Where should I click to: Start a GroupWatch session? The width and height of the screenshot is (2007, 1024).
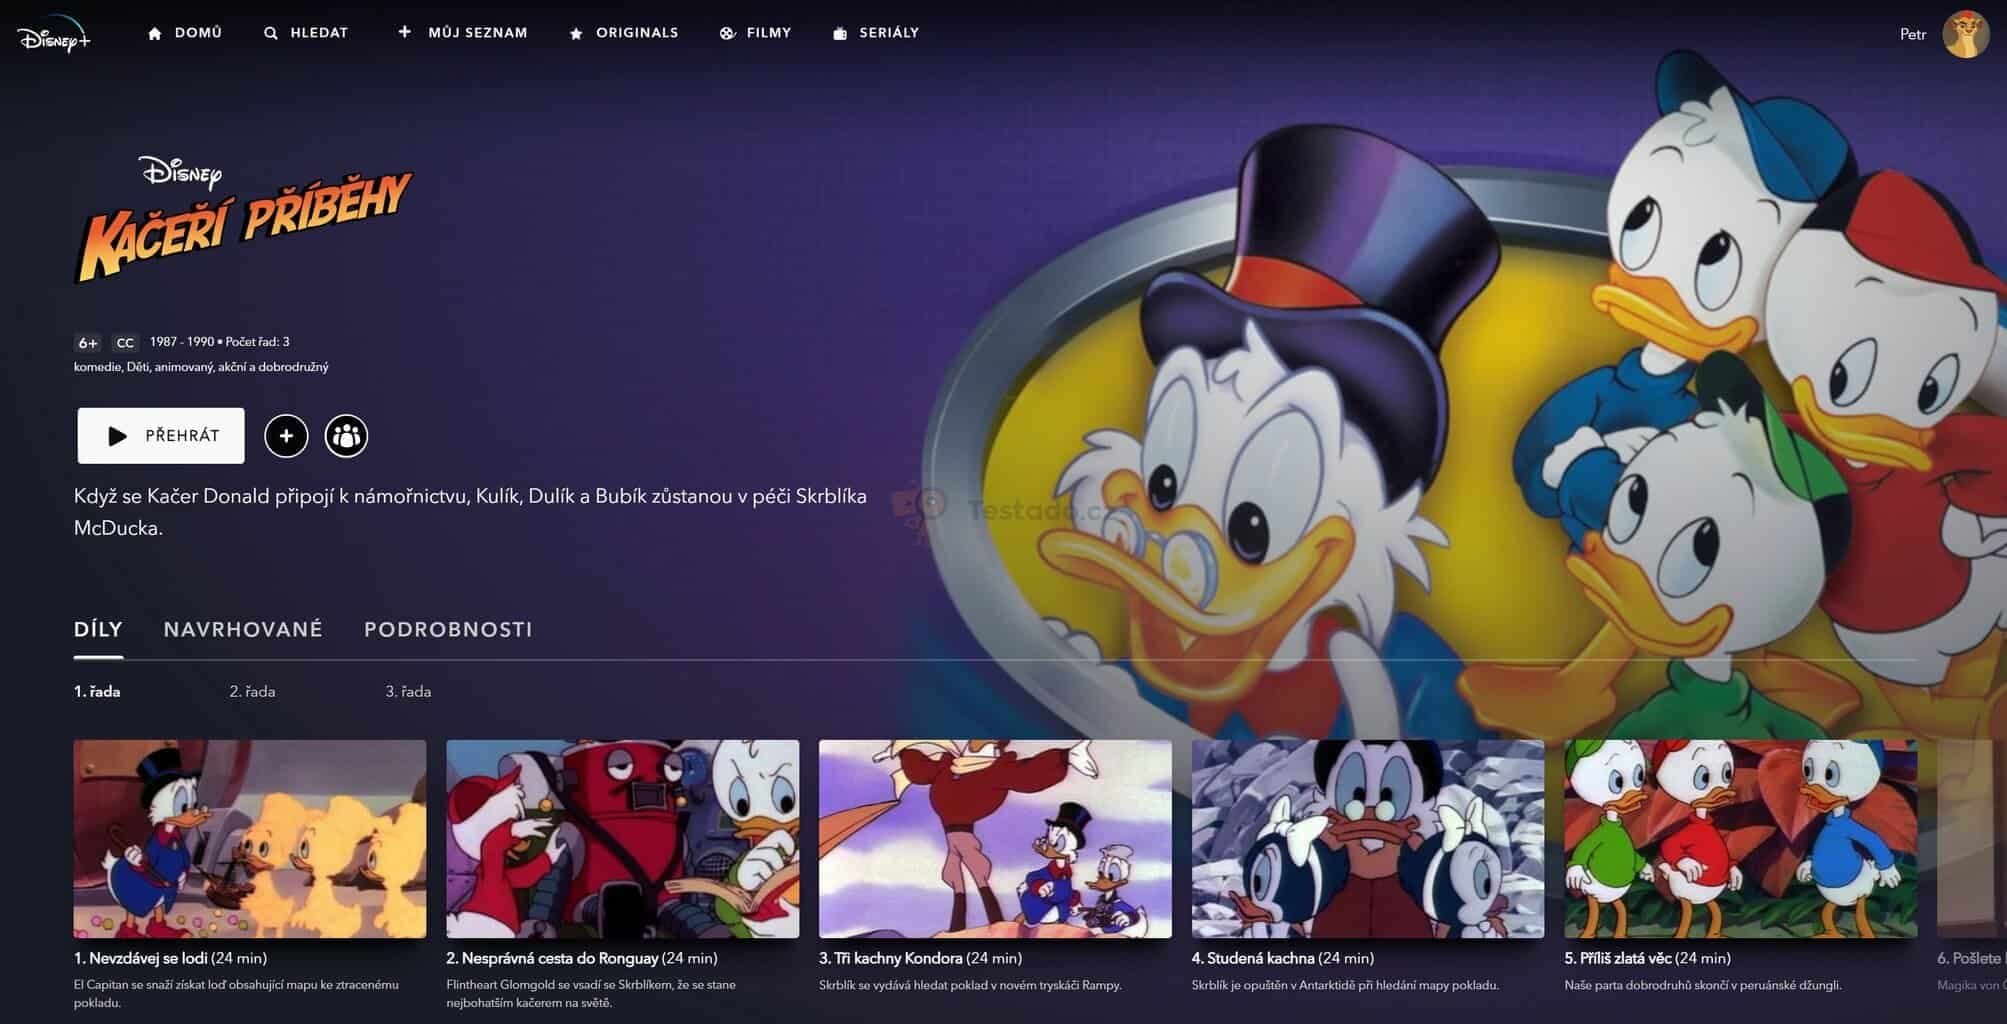pyautogui.click(x=346, y=436)
